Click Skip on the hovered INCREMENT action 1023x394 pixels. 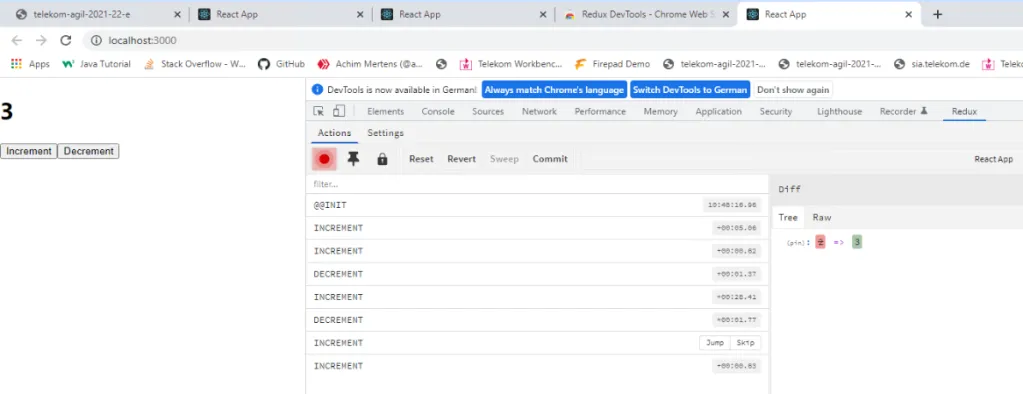[745, 342]
